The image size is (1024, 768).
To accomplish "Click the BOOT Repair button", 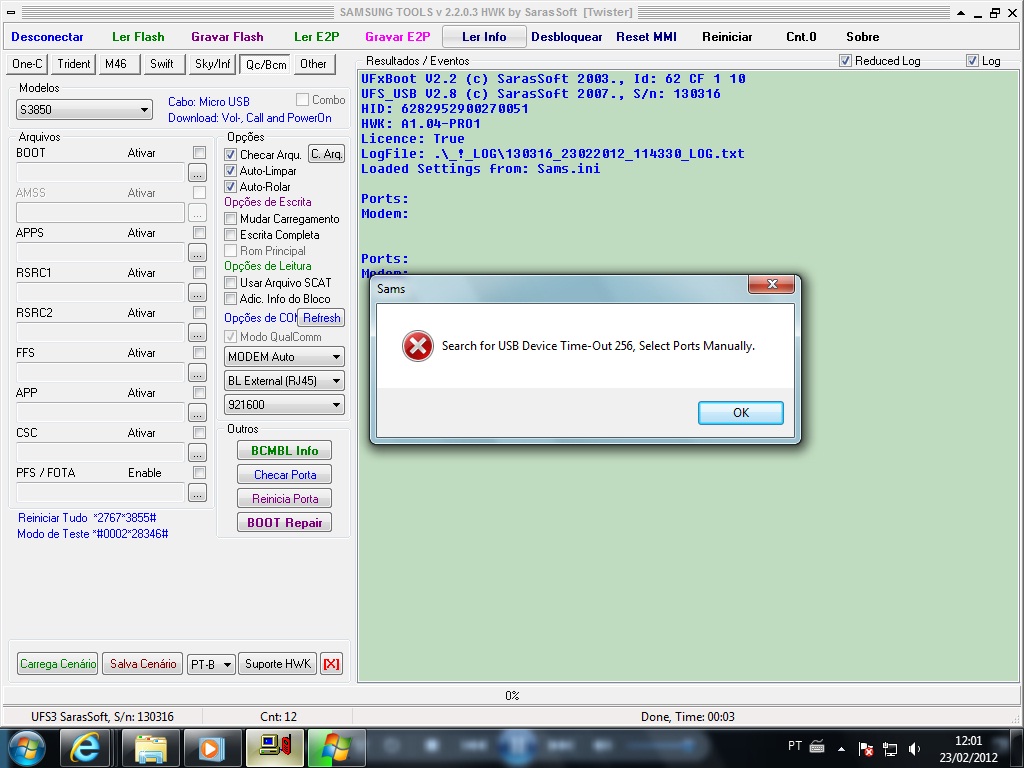I will point(284,523).
